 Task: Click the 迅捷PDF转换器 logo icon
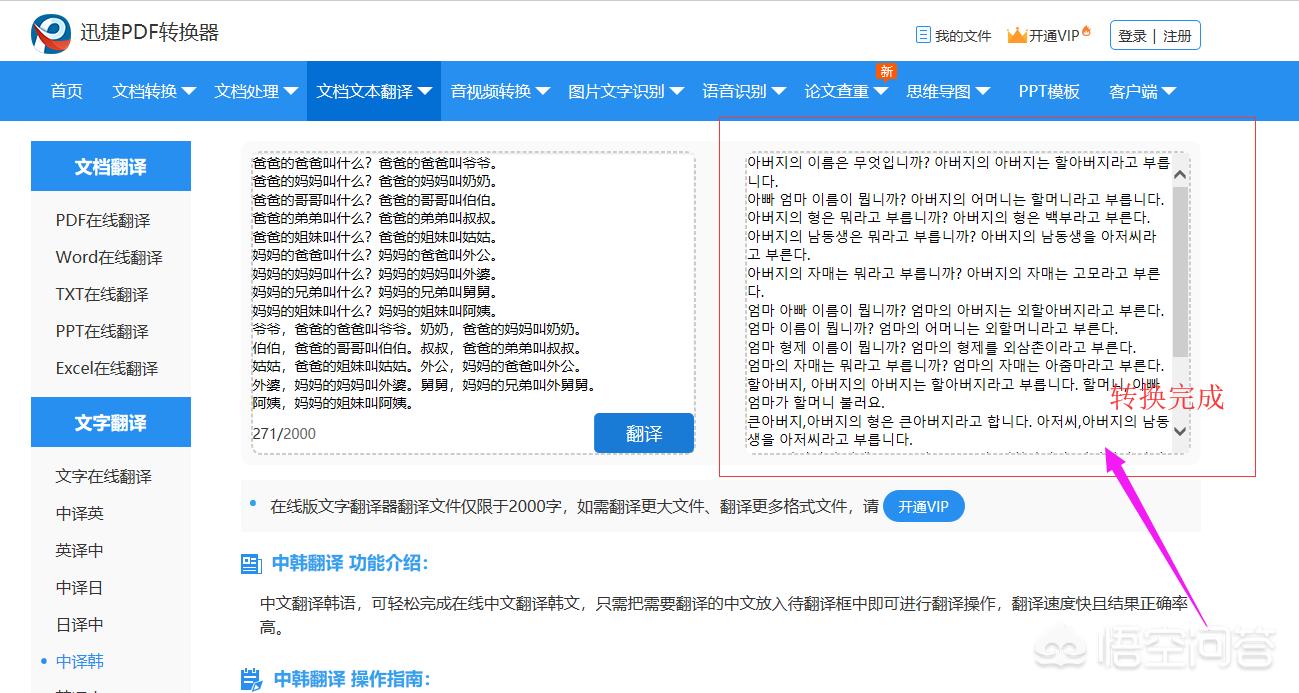50,34
